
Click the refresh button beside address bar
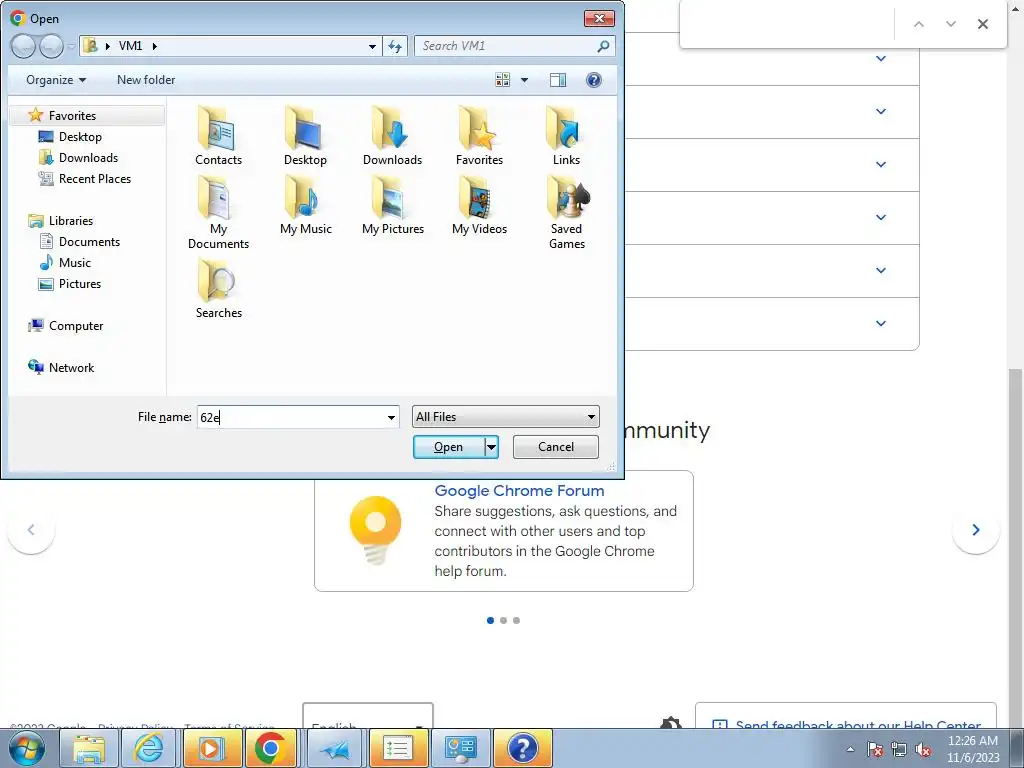click(x=395, y=46)
